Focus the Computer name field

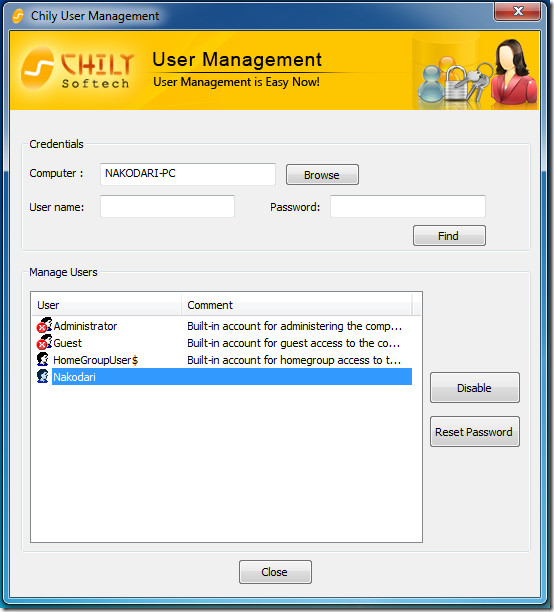click(x=188, y=174)
